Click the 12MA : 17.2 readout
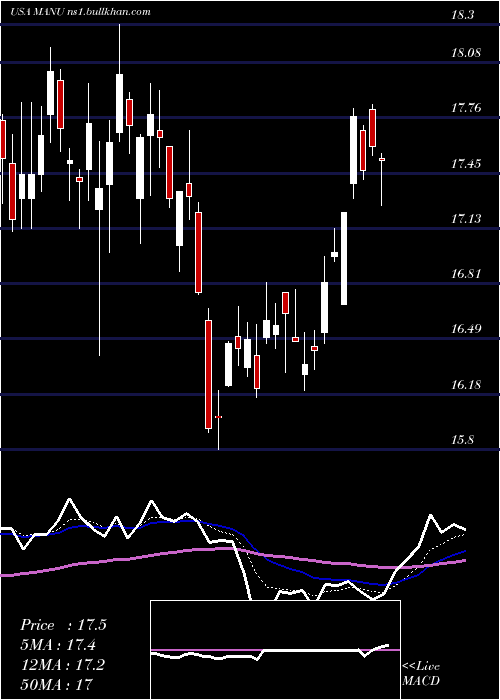This screenshot has width=500, height=700. click(x=62, y=664)
